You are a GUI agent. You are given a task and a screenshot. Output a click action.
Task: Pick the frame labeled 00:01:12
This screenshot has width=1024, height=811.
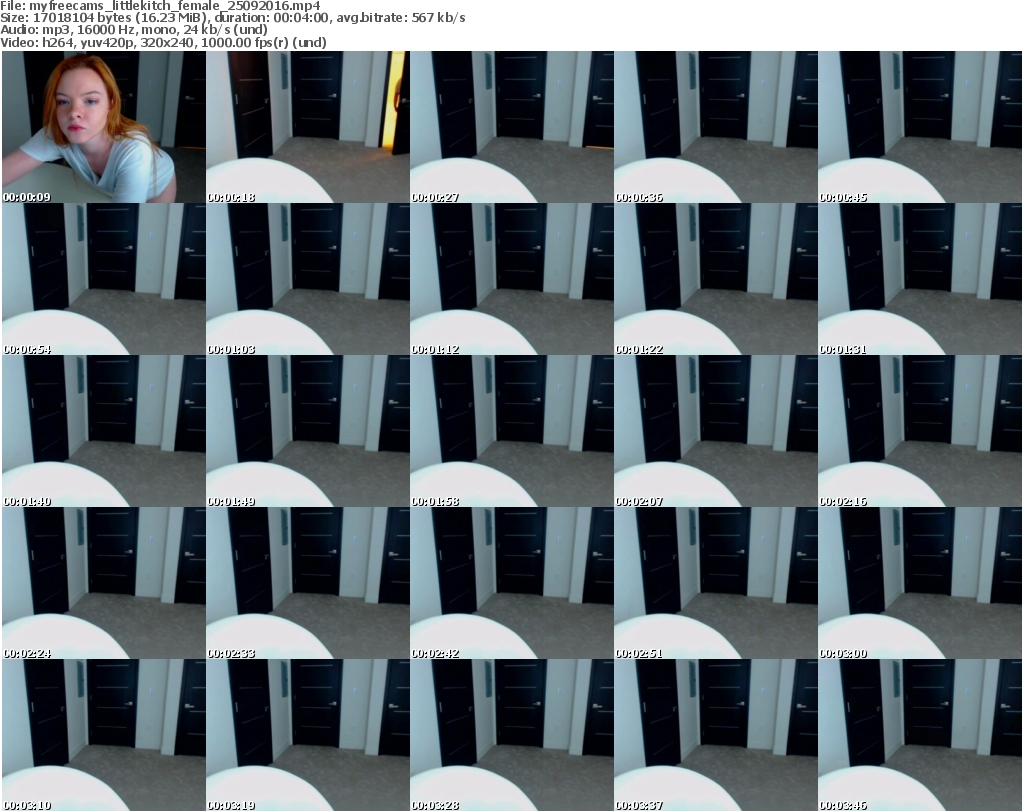point(512,279)
